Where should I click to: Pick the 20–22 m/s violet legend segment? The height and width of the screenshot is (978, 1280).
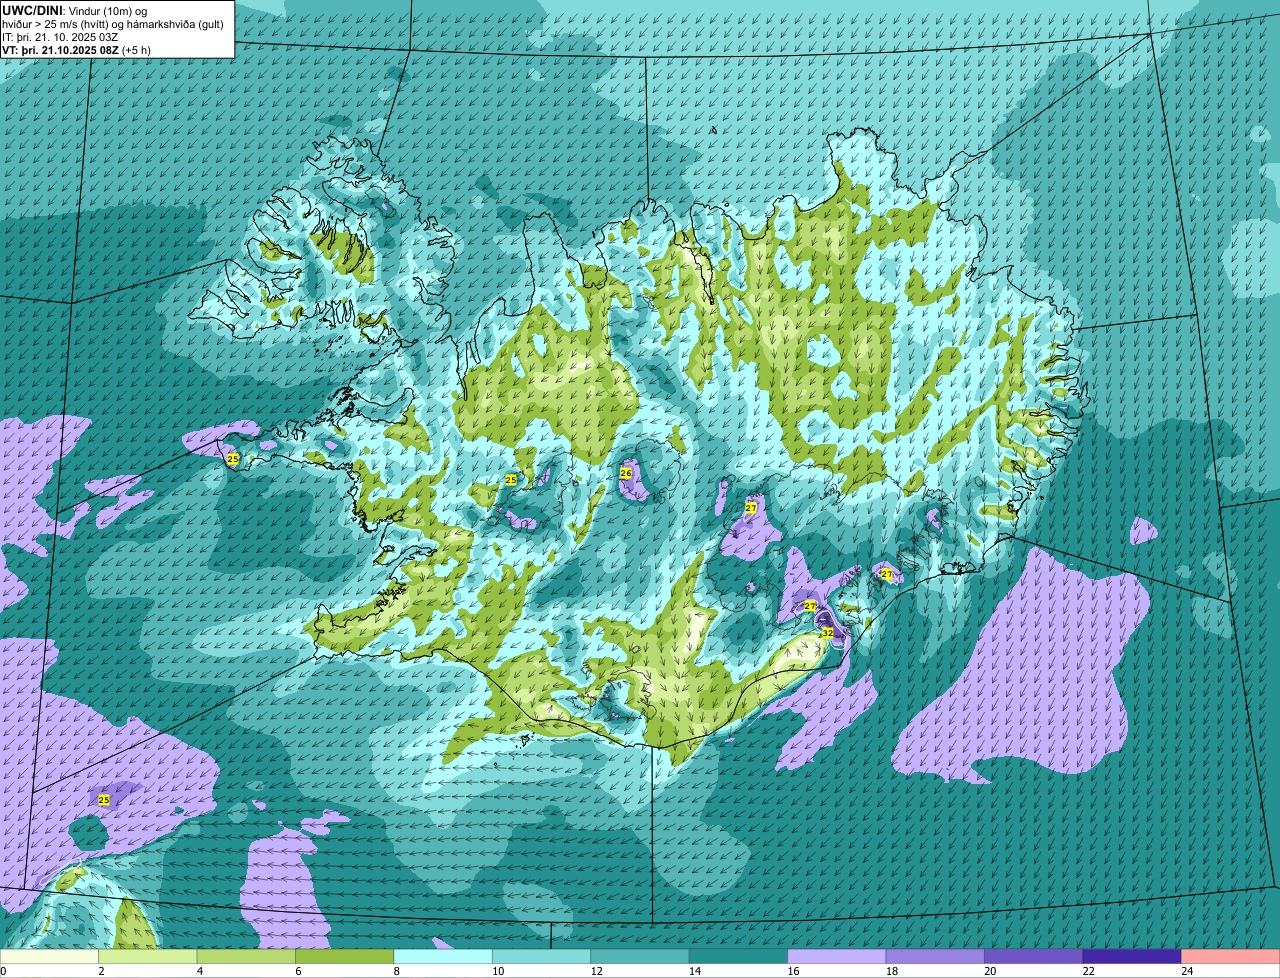coord(1034,956)
